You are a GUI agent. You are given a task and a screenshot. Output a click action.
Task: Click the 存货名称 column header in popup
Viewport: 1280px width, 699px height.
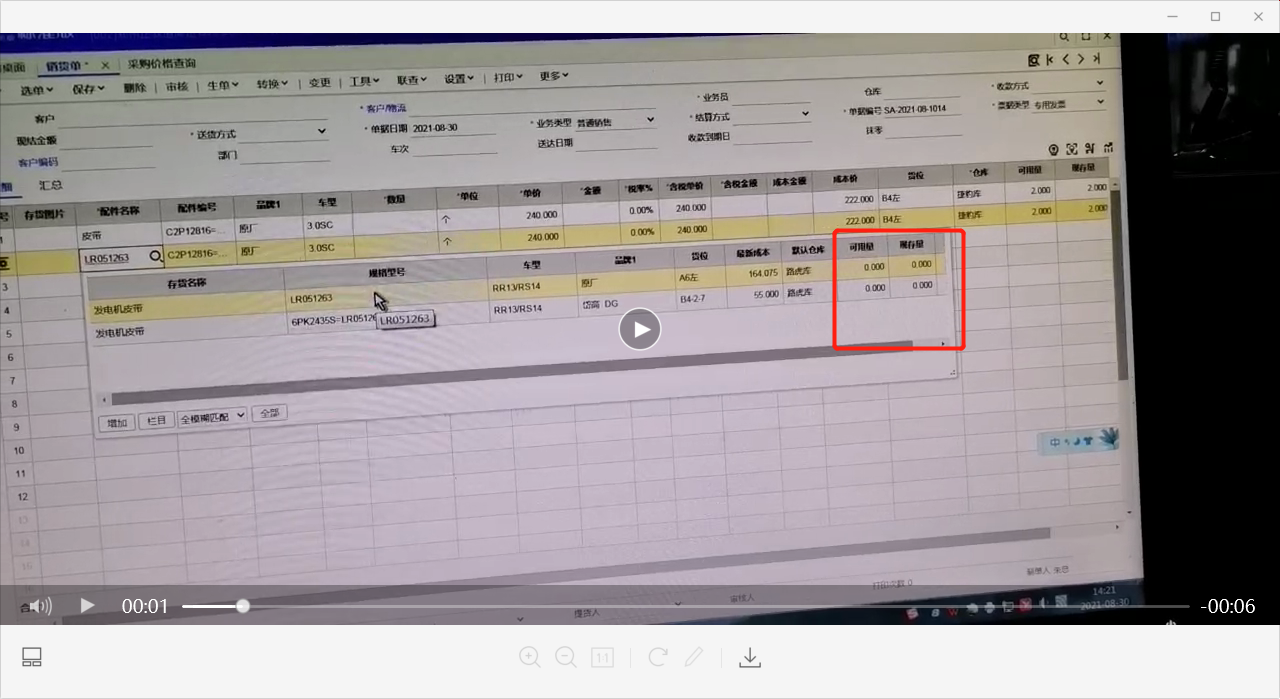(185, 283)
